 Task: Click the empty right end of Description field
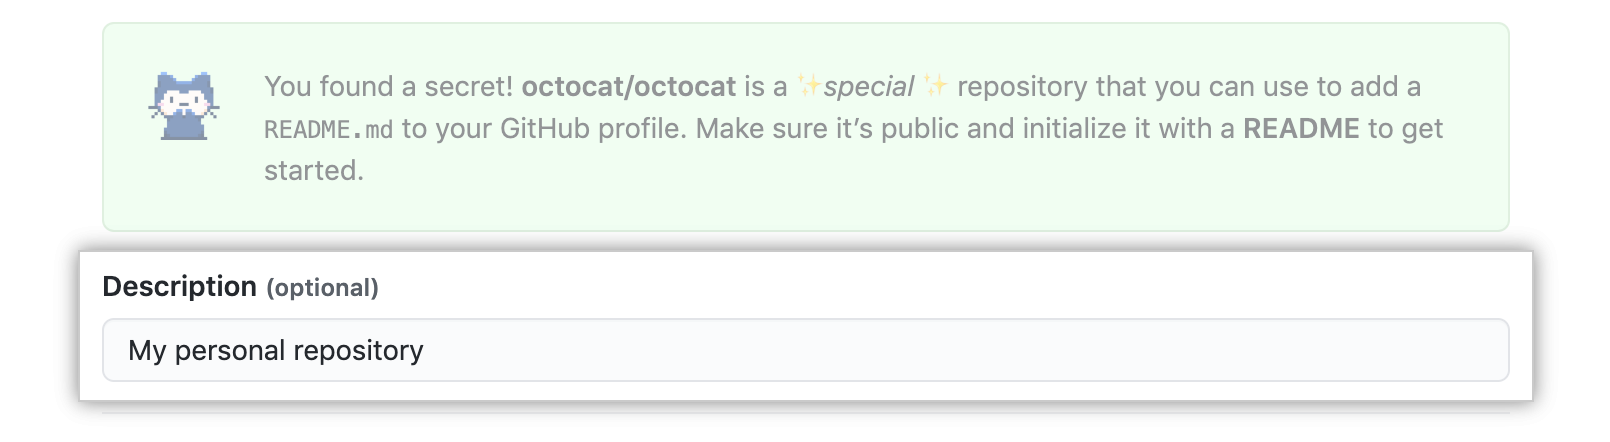click(1400, 351)
